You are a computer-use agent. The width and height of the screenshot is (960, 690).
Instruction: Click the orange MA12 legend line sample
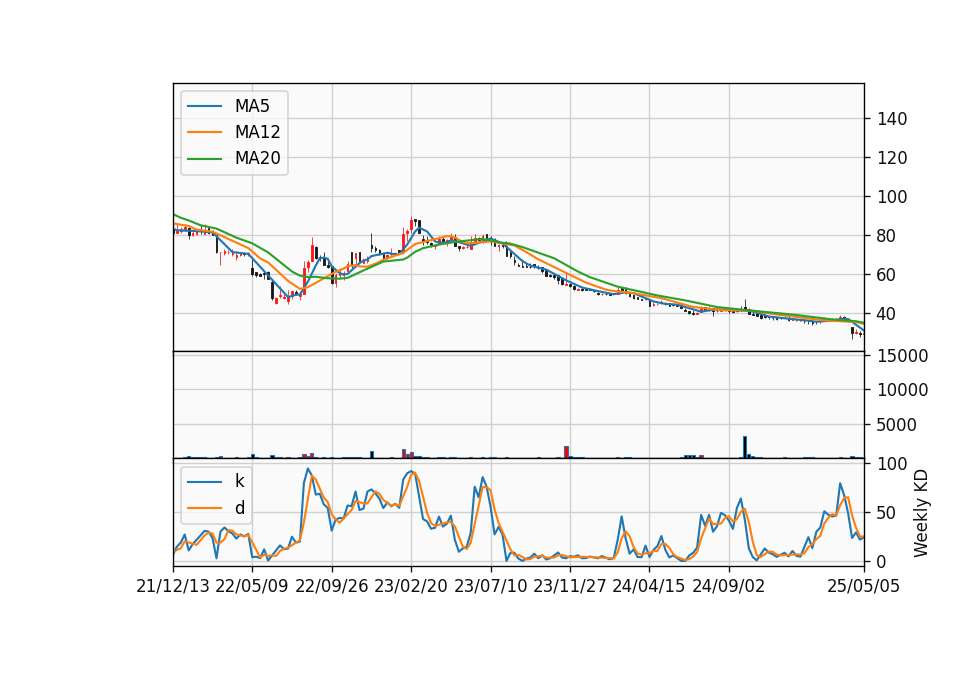(x=204, y=132)
